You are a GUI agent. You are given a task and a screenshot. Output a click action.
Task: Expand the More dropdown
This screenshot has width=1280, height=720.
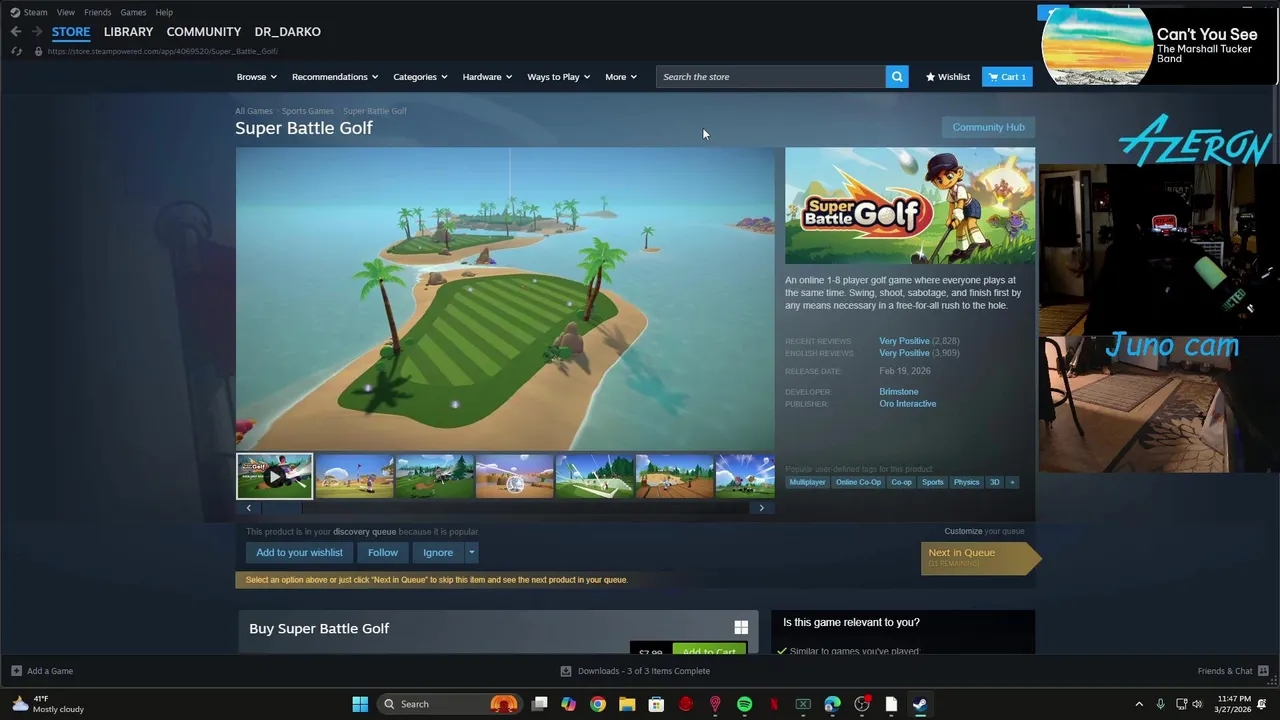(x=620, y=77)
